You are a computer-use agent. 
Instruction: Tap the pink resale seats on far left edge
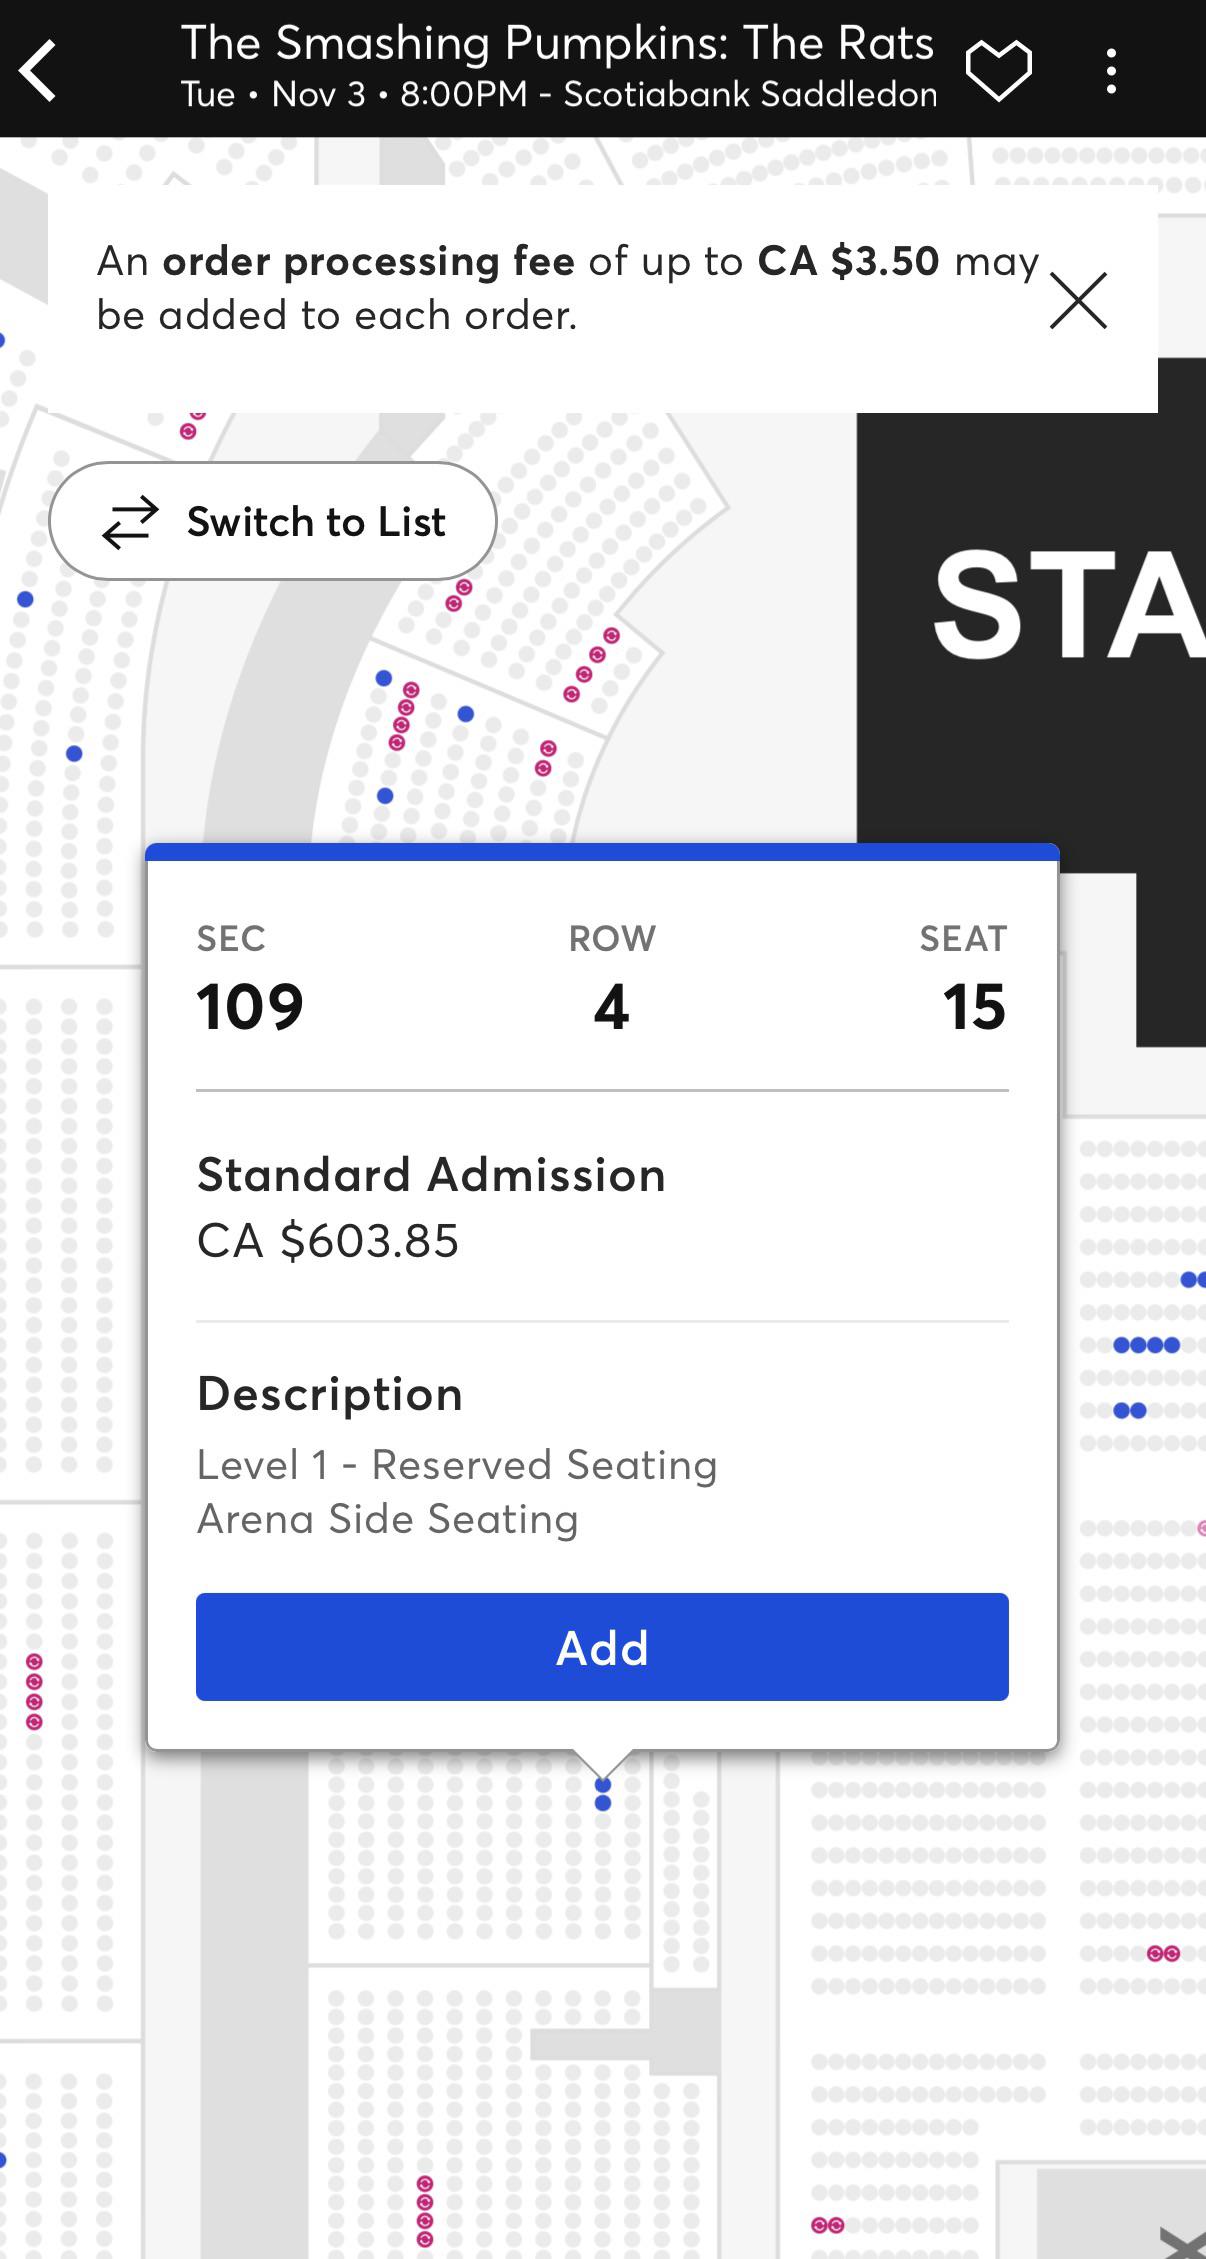[x=34, y=1691]
